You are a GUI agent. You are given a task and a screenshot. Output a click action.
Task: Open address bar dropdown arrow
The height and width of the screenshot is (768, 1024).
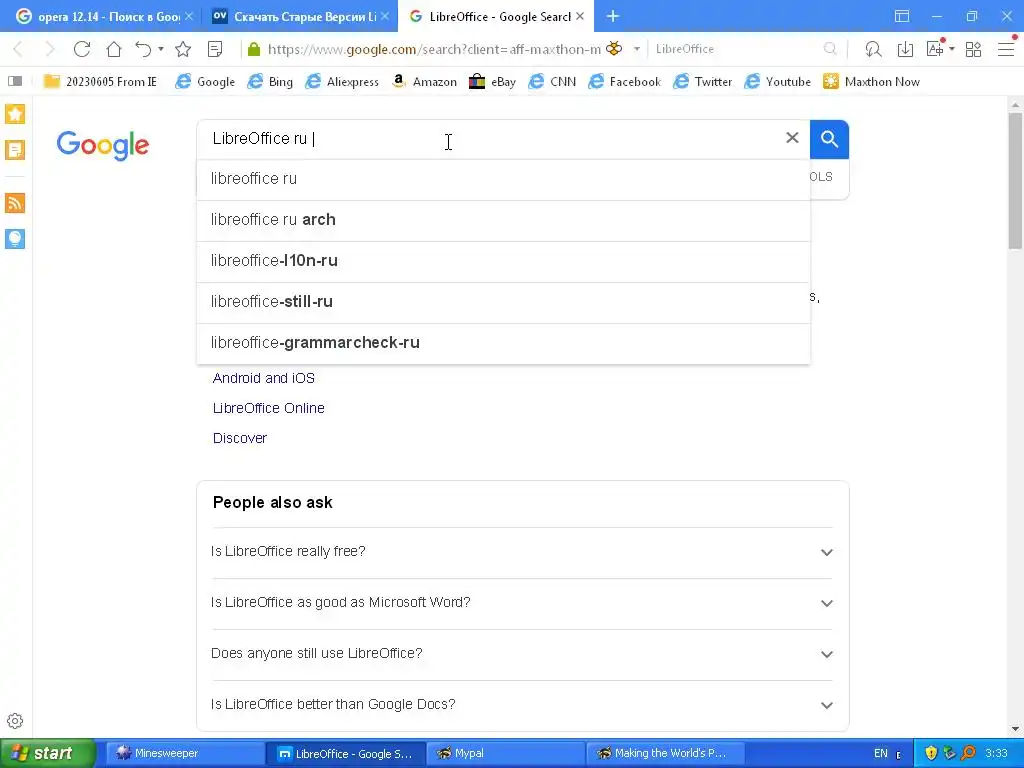pos(637,49)
